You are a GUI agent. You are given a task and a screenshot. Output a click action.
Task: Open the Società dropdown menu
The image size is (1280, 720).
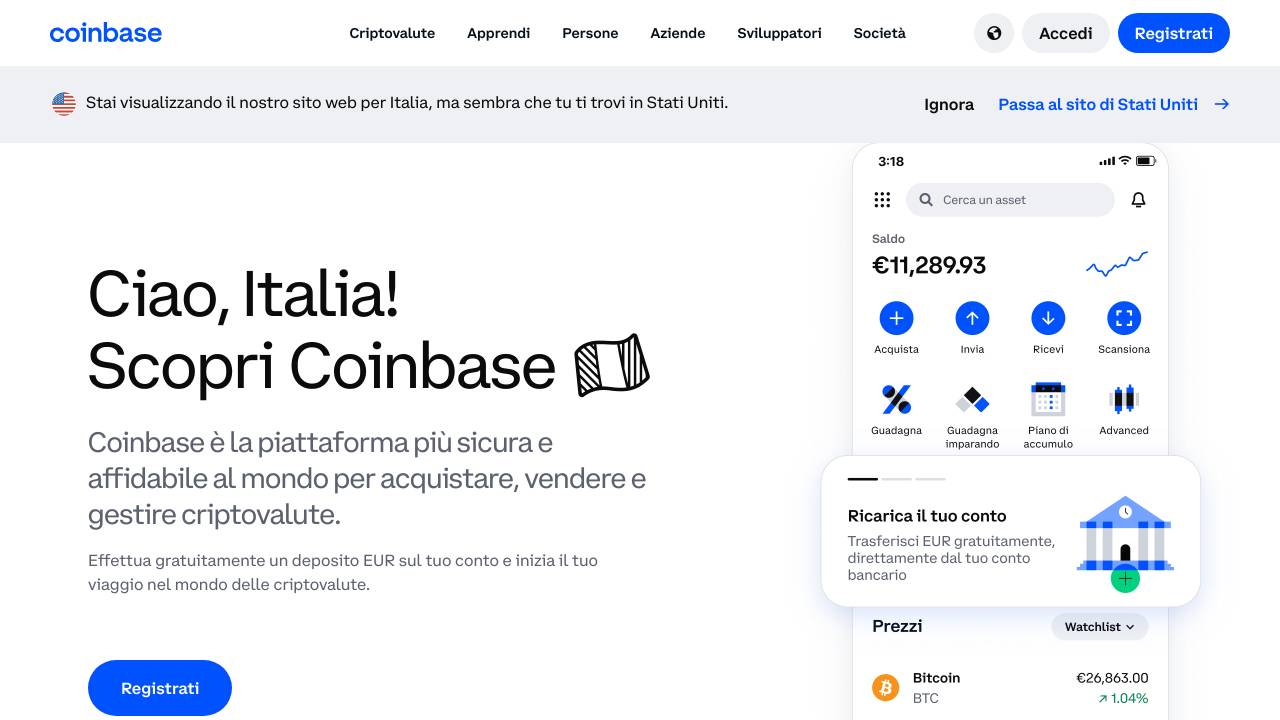[879, 33]
